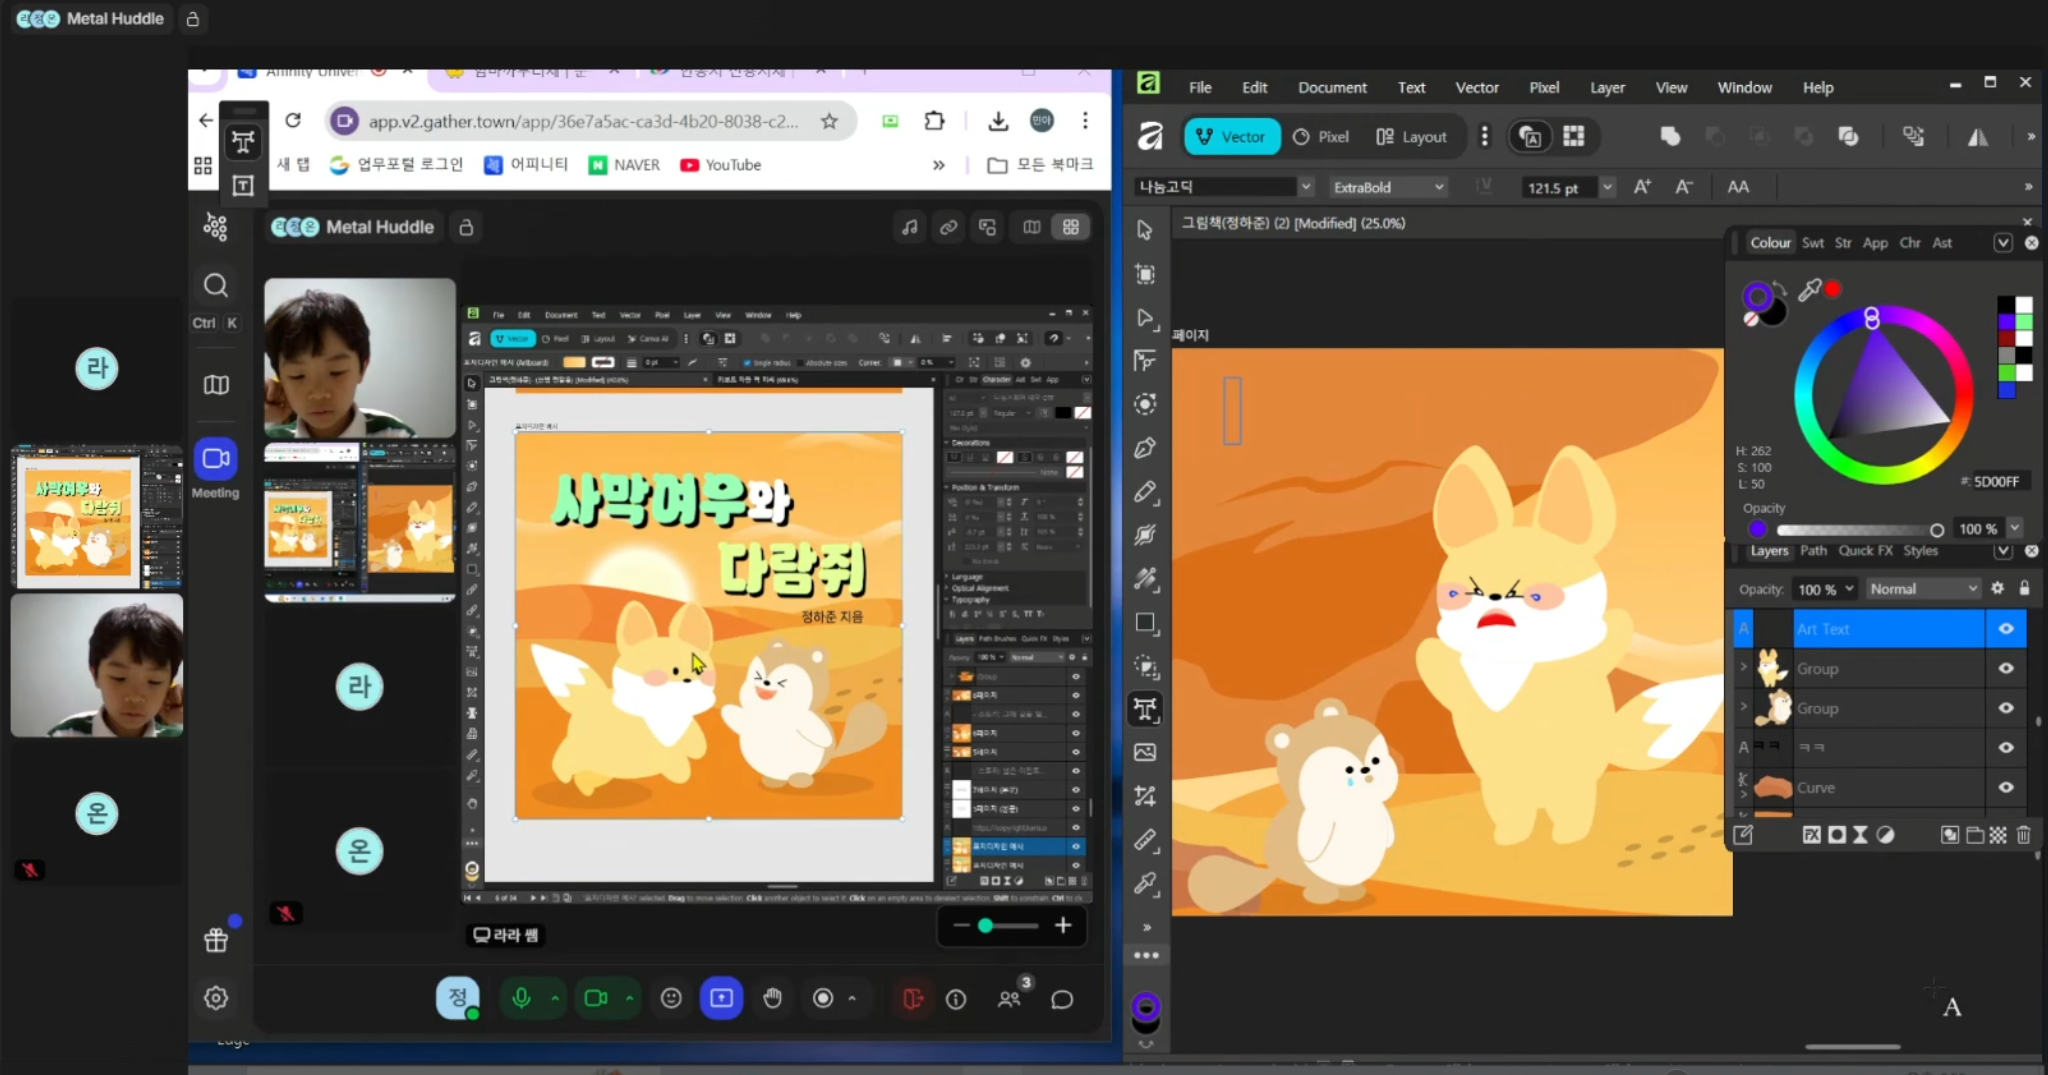
Task: Expand the squirrel Group layer
Action: [x=1744, y=707]
